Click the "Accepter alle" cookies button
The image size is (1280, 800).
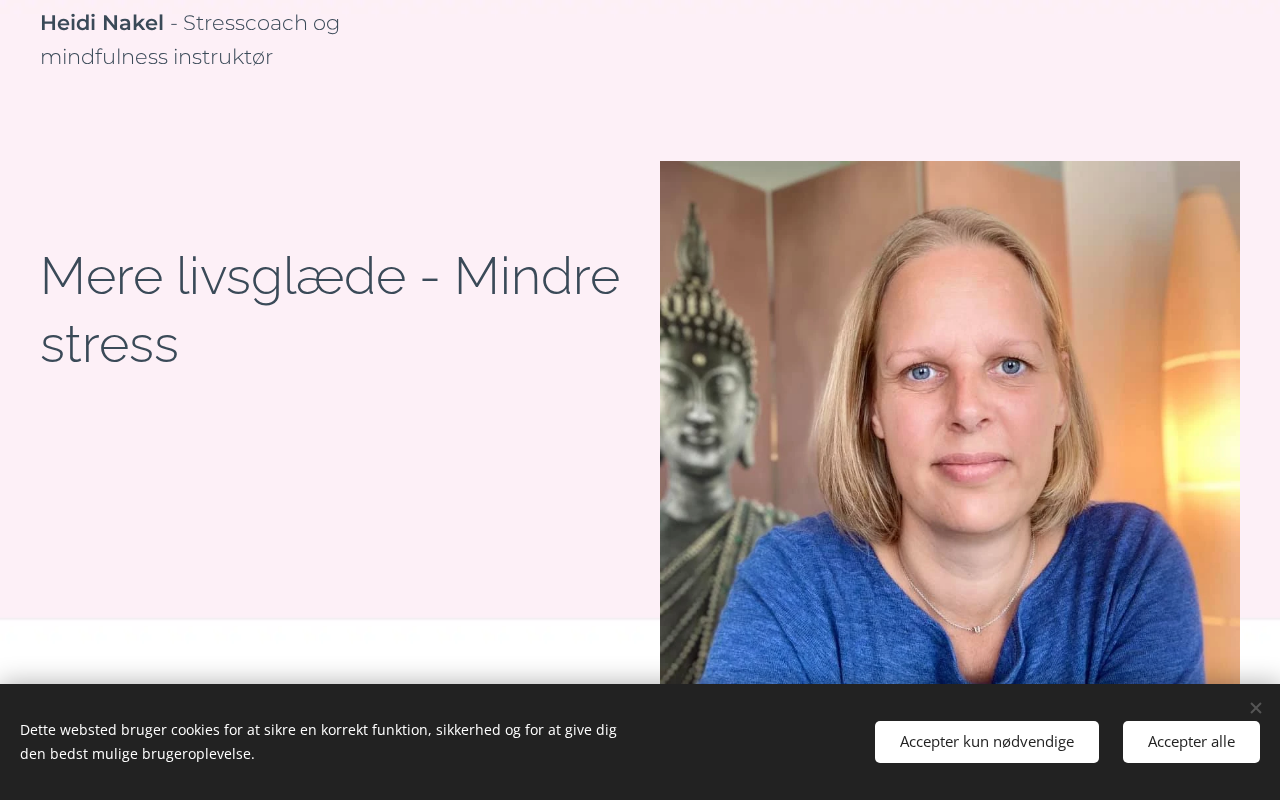1191,742
